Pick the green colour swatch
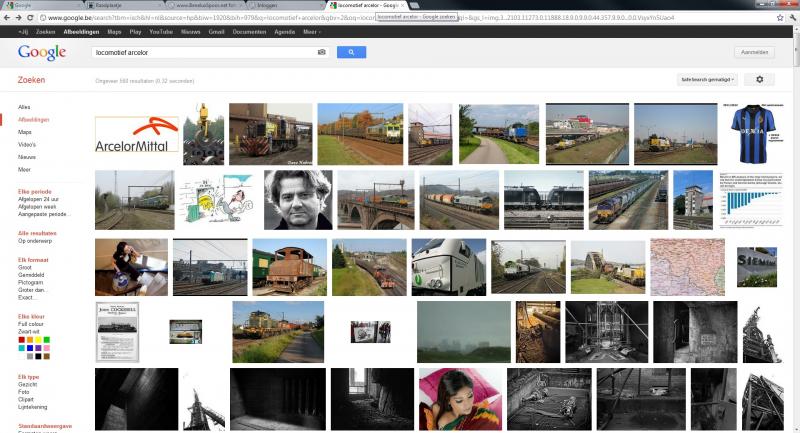Image resolution: width=800 pixels, height=433 pixels. pos(46,340)
